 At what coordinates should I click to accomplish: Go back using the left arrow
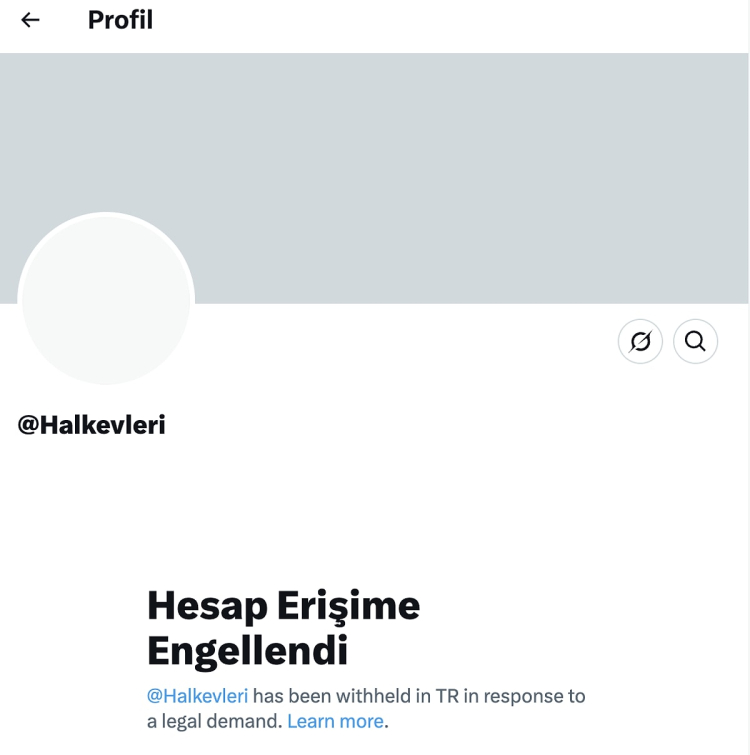pyautogui.click(x=30, y=20)
